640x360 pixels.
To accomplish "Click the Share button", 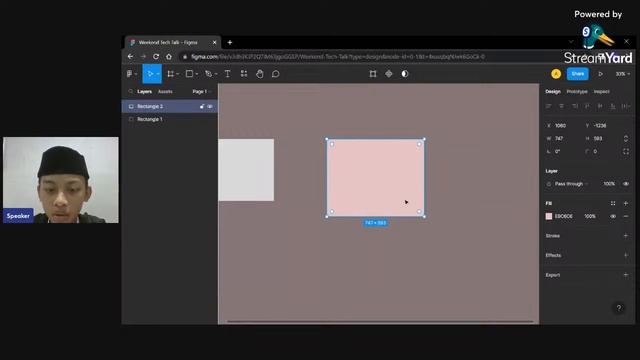I will (578, 74).
